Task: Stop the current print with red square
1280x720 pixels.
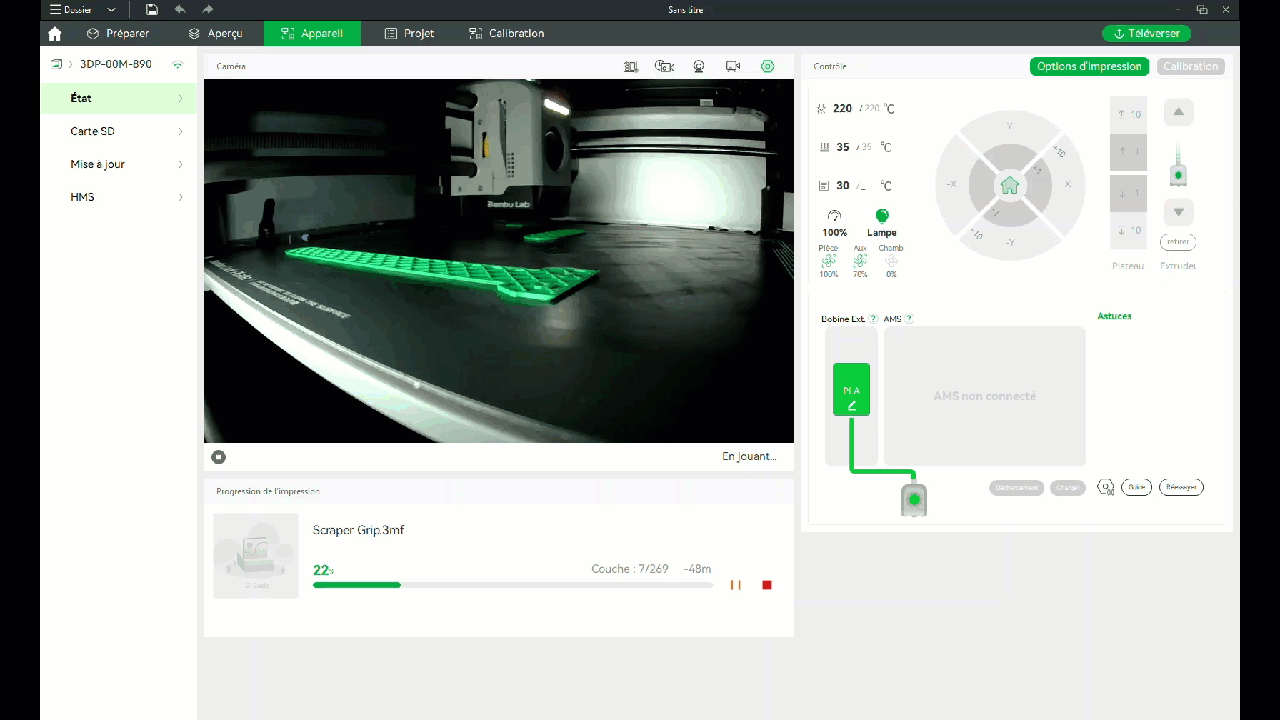Action: (767, 585)
